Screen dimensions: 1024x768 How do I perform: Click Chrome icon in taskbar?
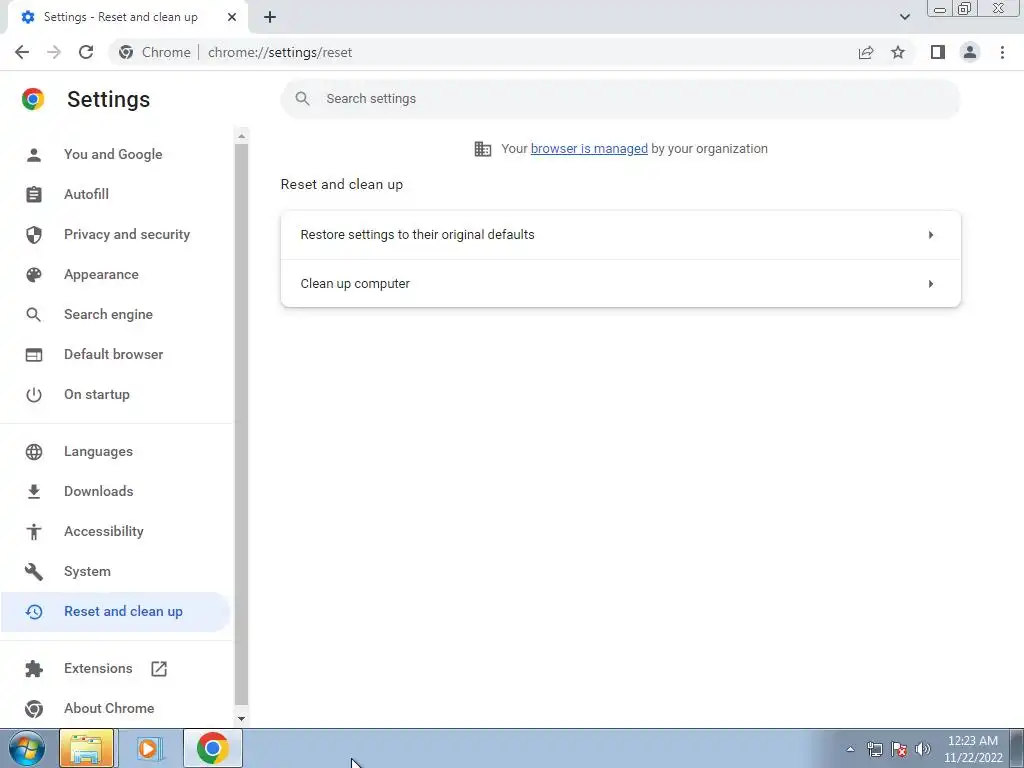[213, 748]
